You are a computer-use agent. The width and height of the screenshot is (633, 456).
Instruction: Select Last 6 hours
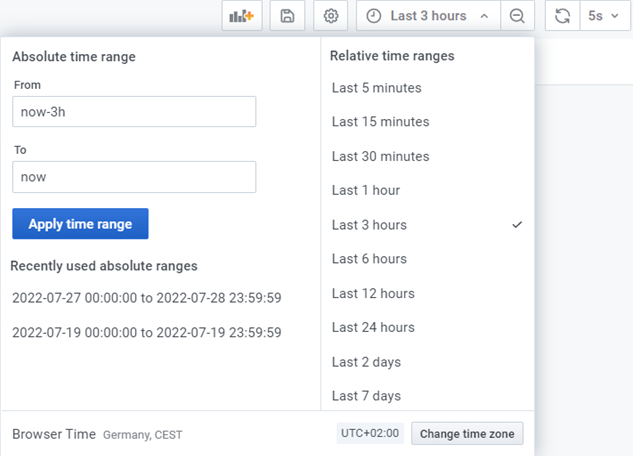(427, 259)
